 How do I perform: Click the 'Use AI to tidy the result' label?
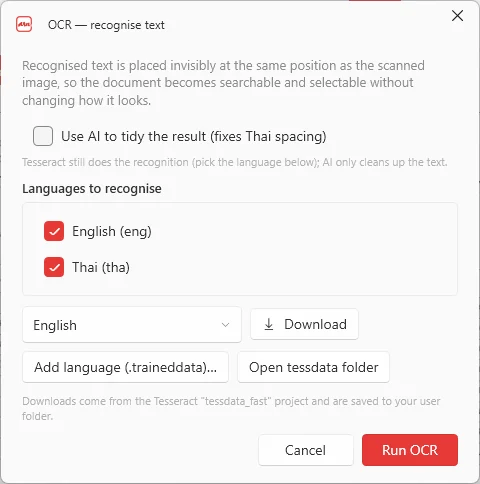click(x=194, y=136)
